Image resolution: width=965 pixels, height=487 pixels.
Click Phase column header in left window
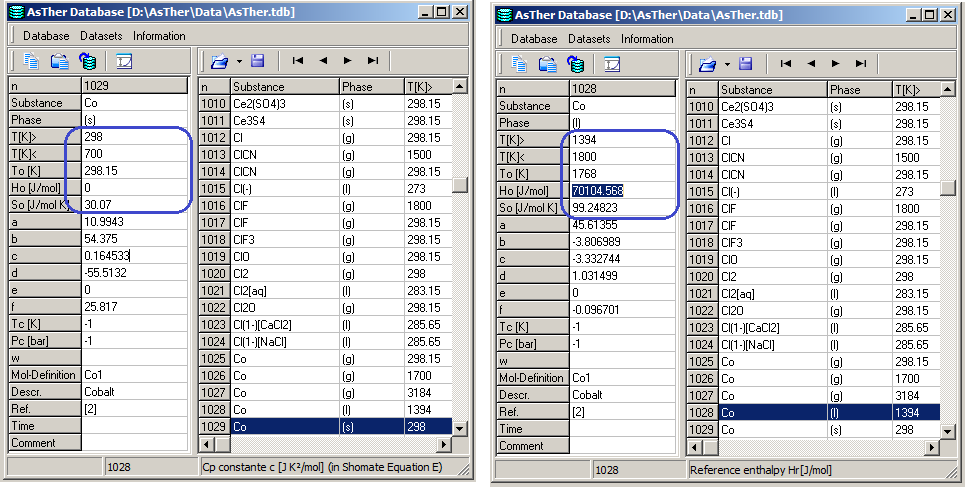pos(372,87)
